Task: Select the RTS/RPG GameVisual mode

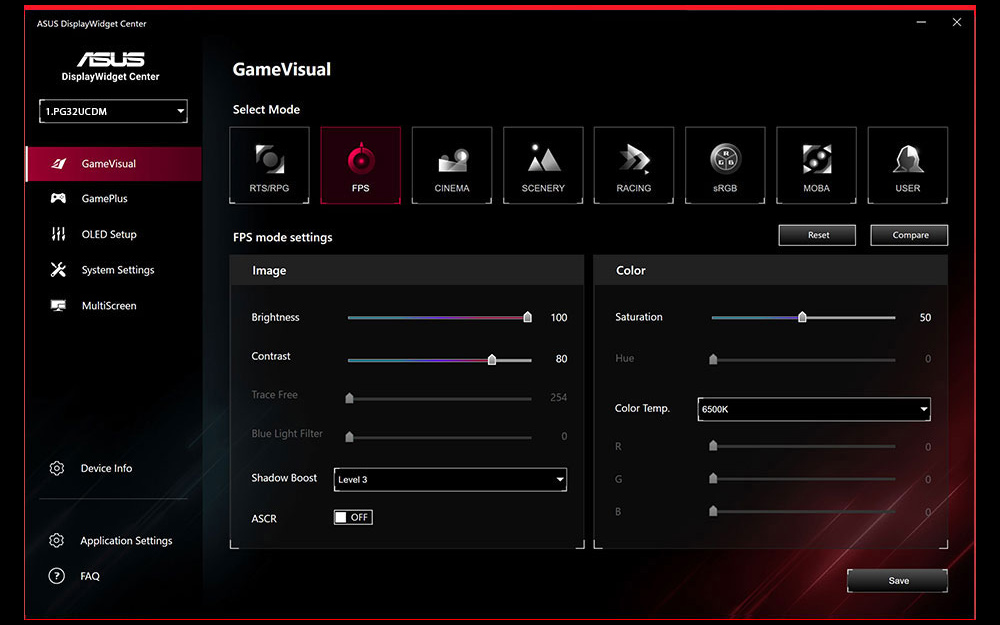Action: click(269, 164)
